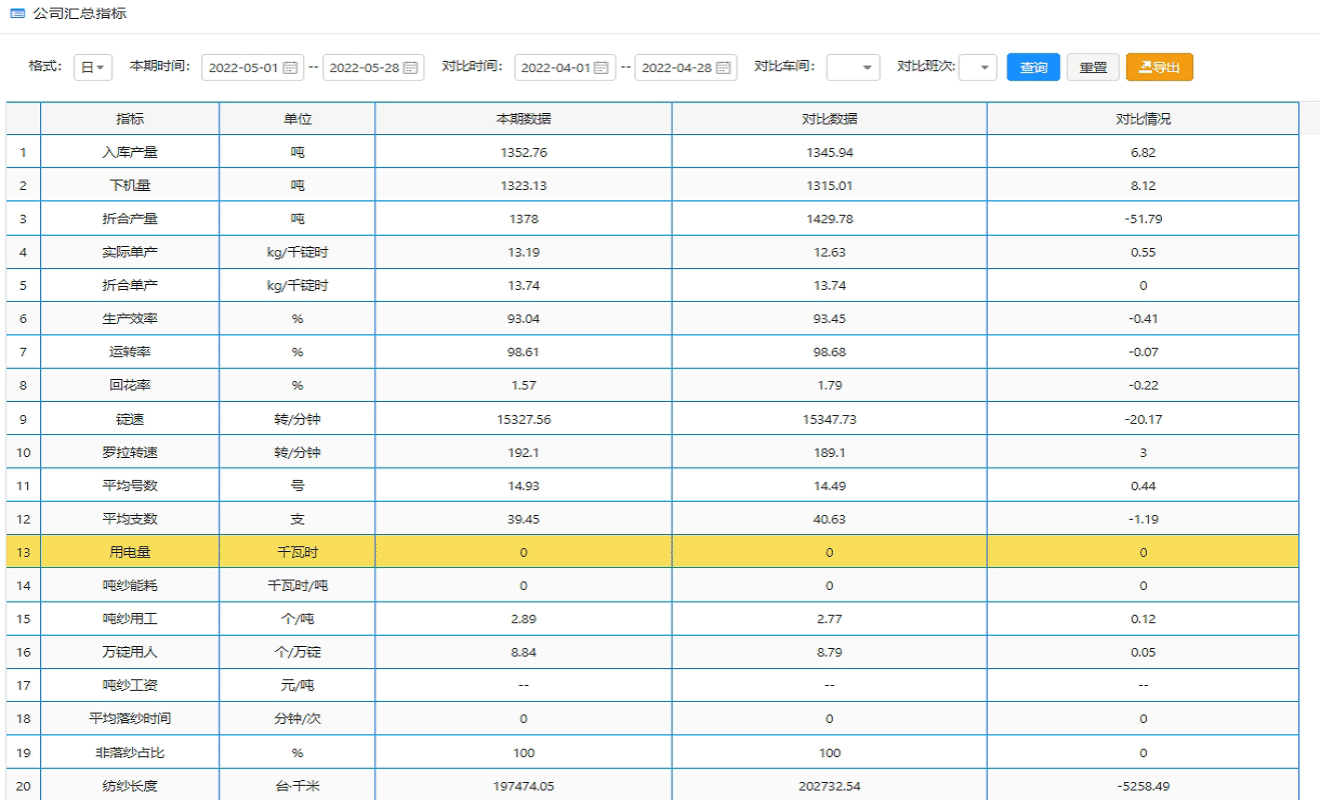The height and width of the screenshot is (800, 1320).
Task: Select the 平均支数 indicator cell
Action: [x=131, y=518]
